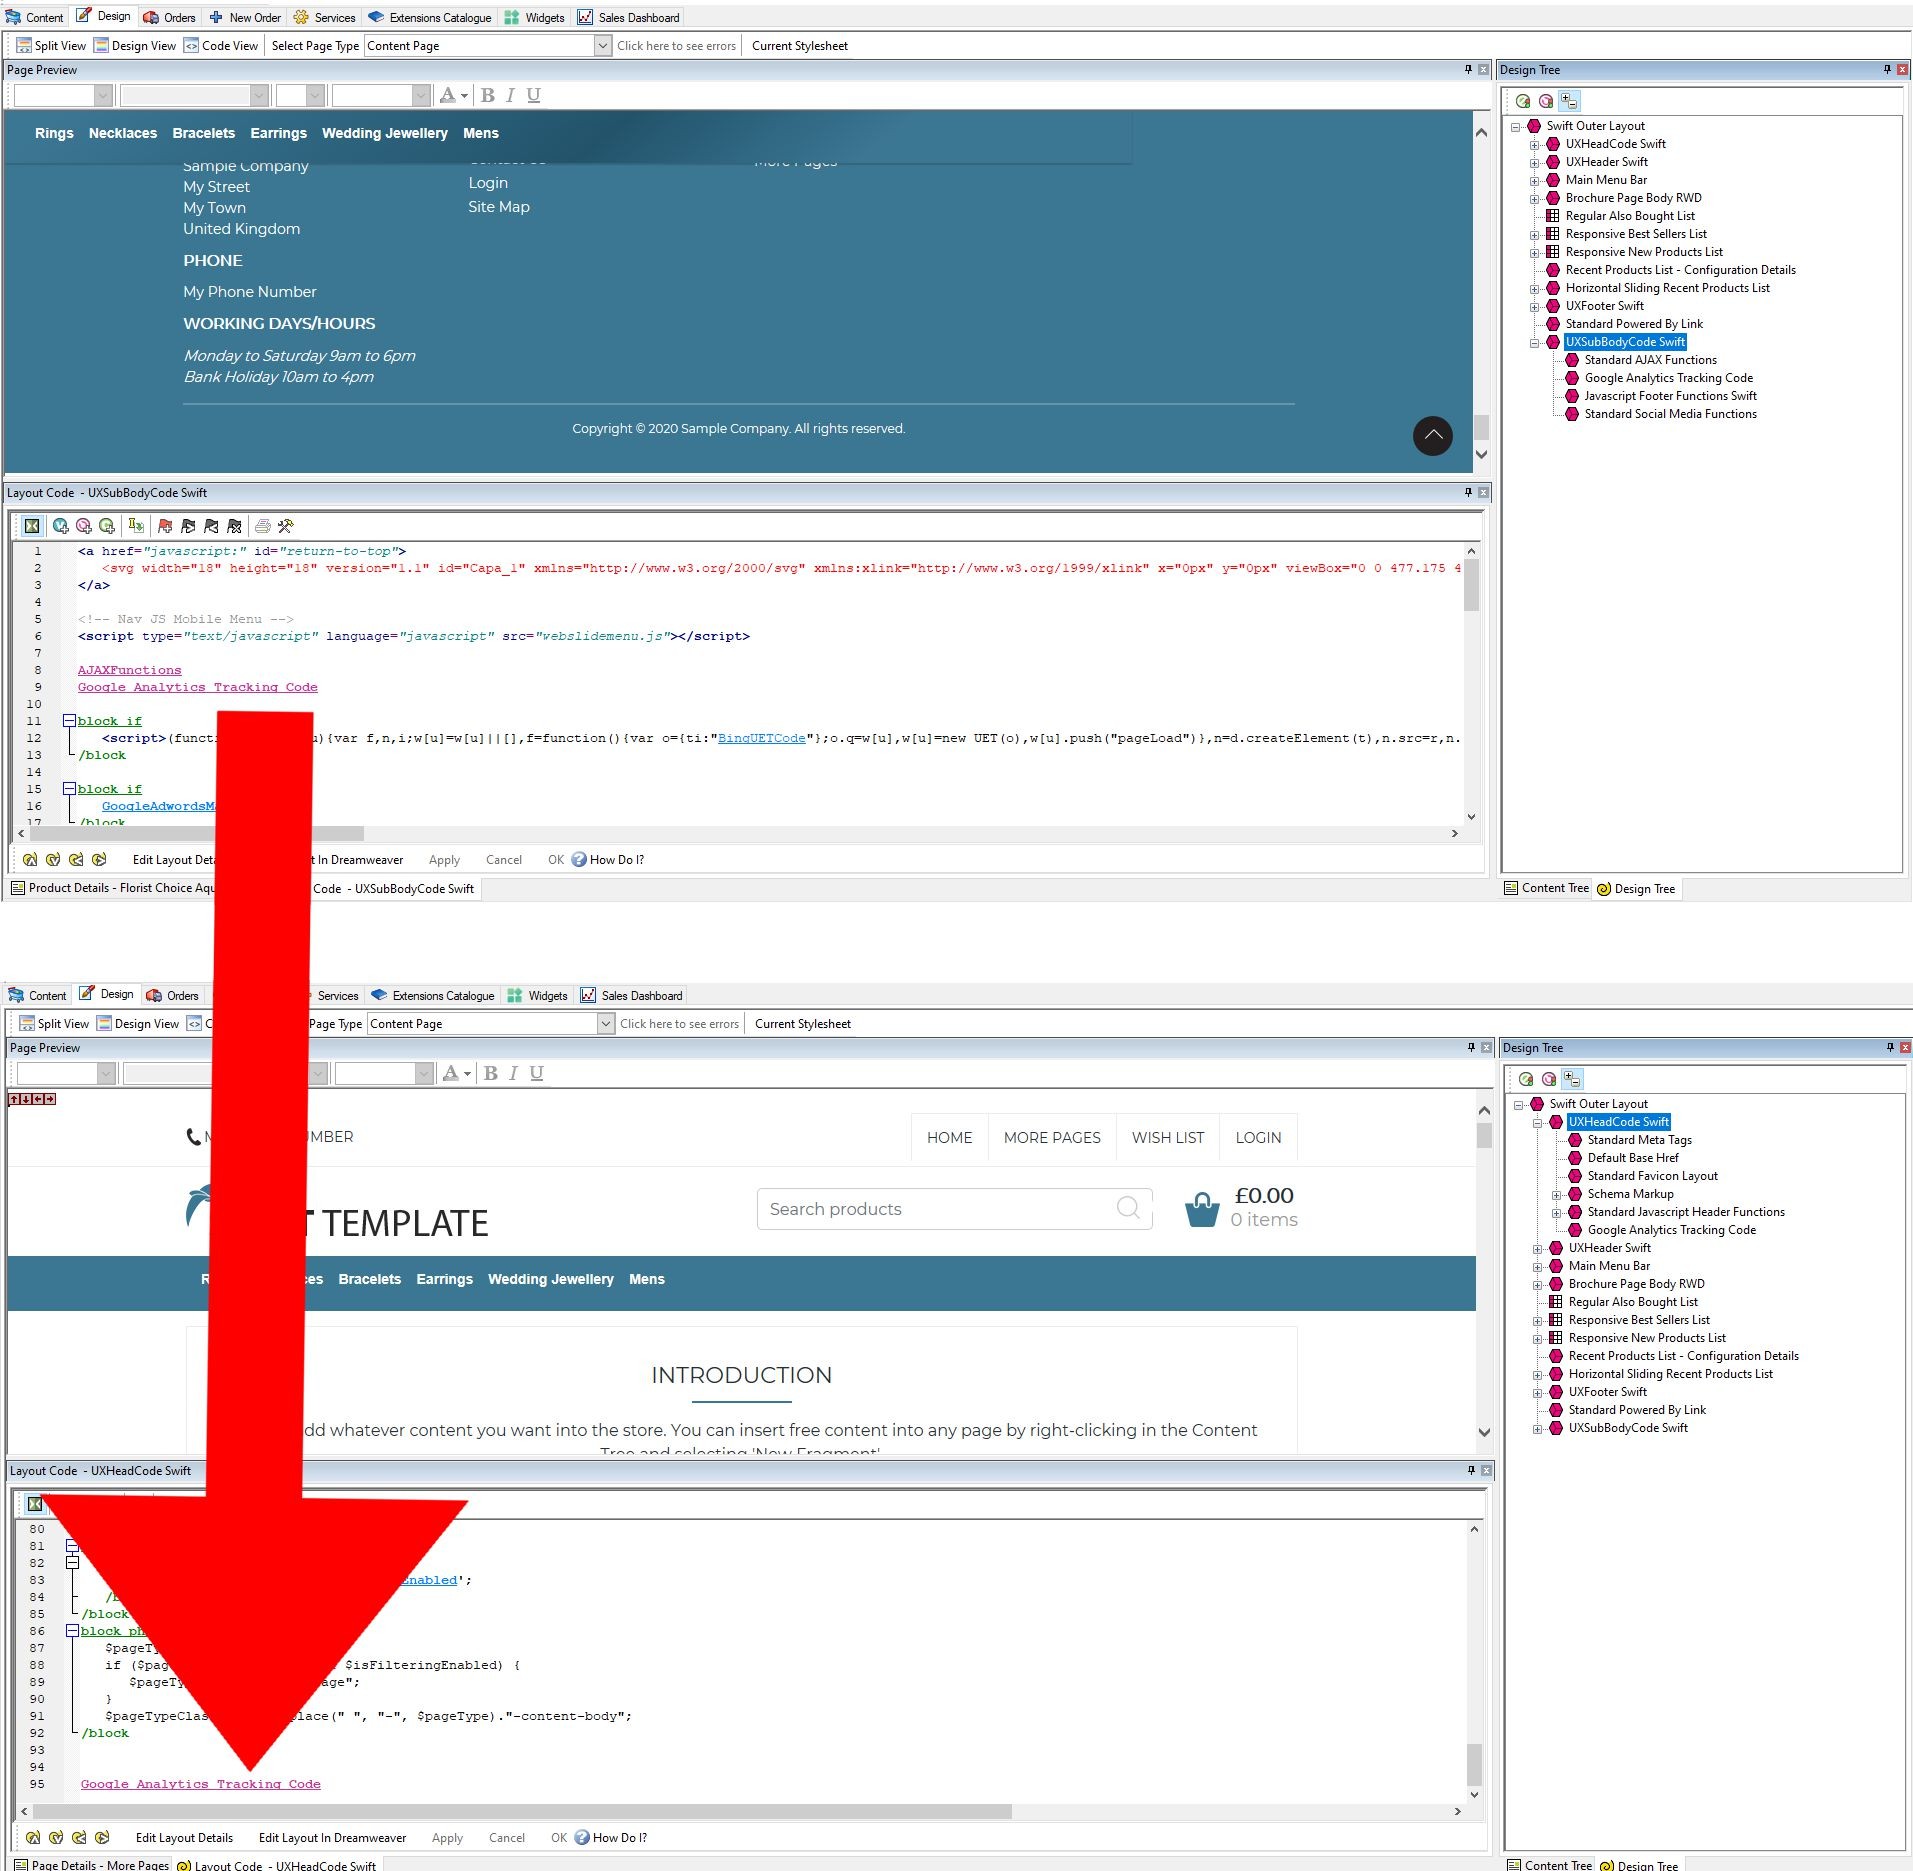Toggle pin on Layout Code - UXSubBodyCode Swift panel
1913x1871 pixels.
[x=1468, y=492]
